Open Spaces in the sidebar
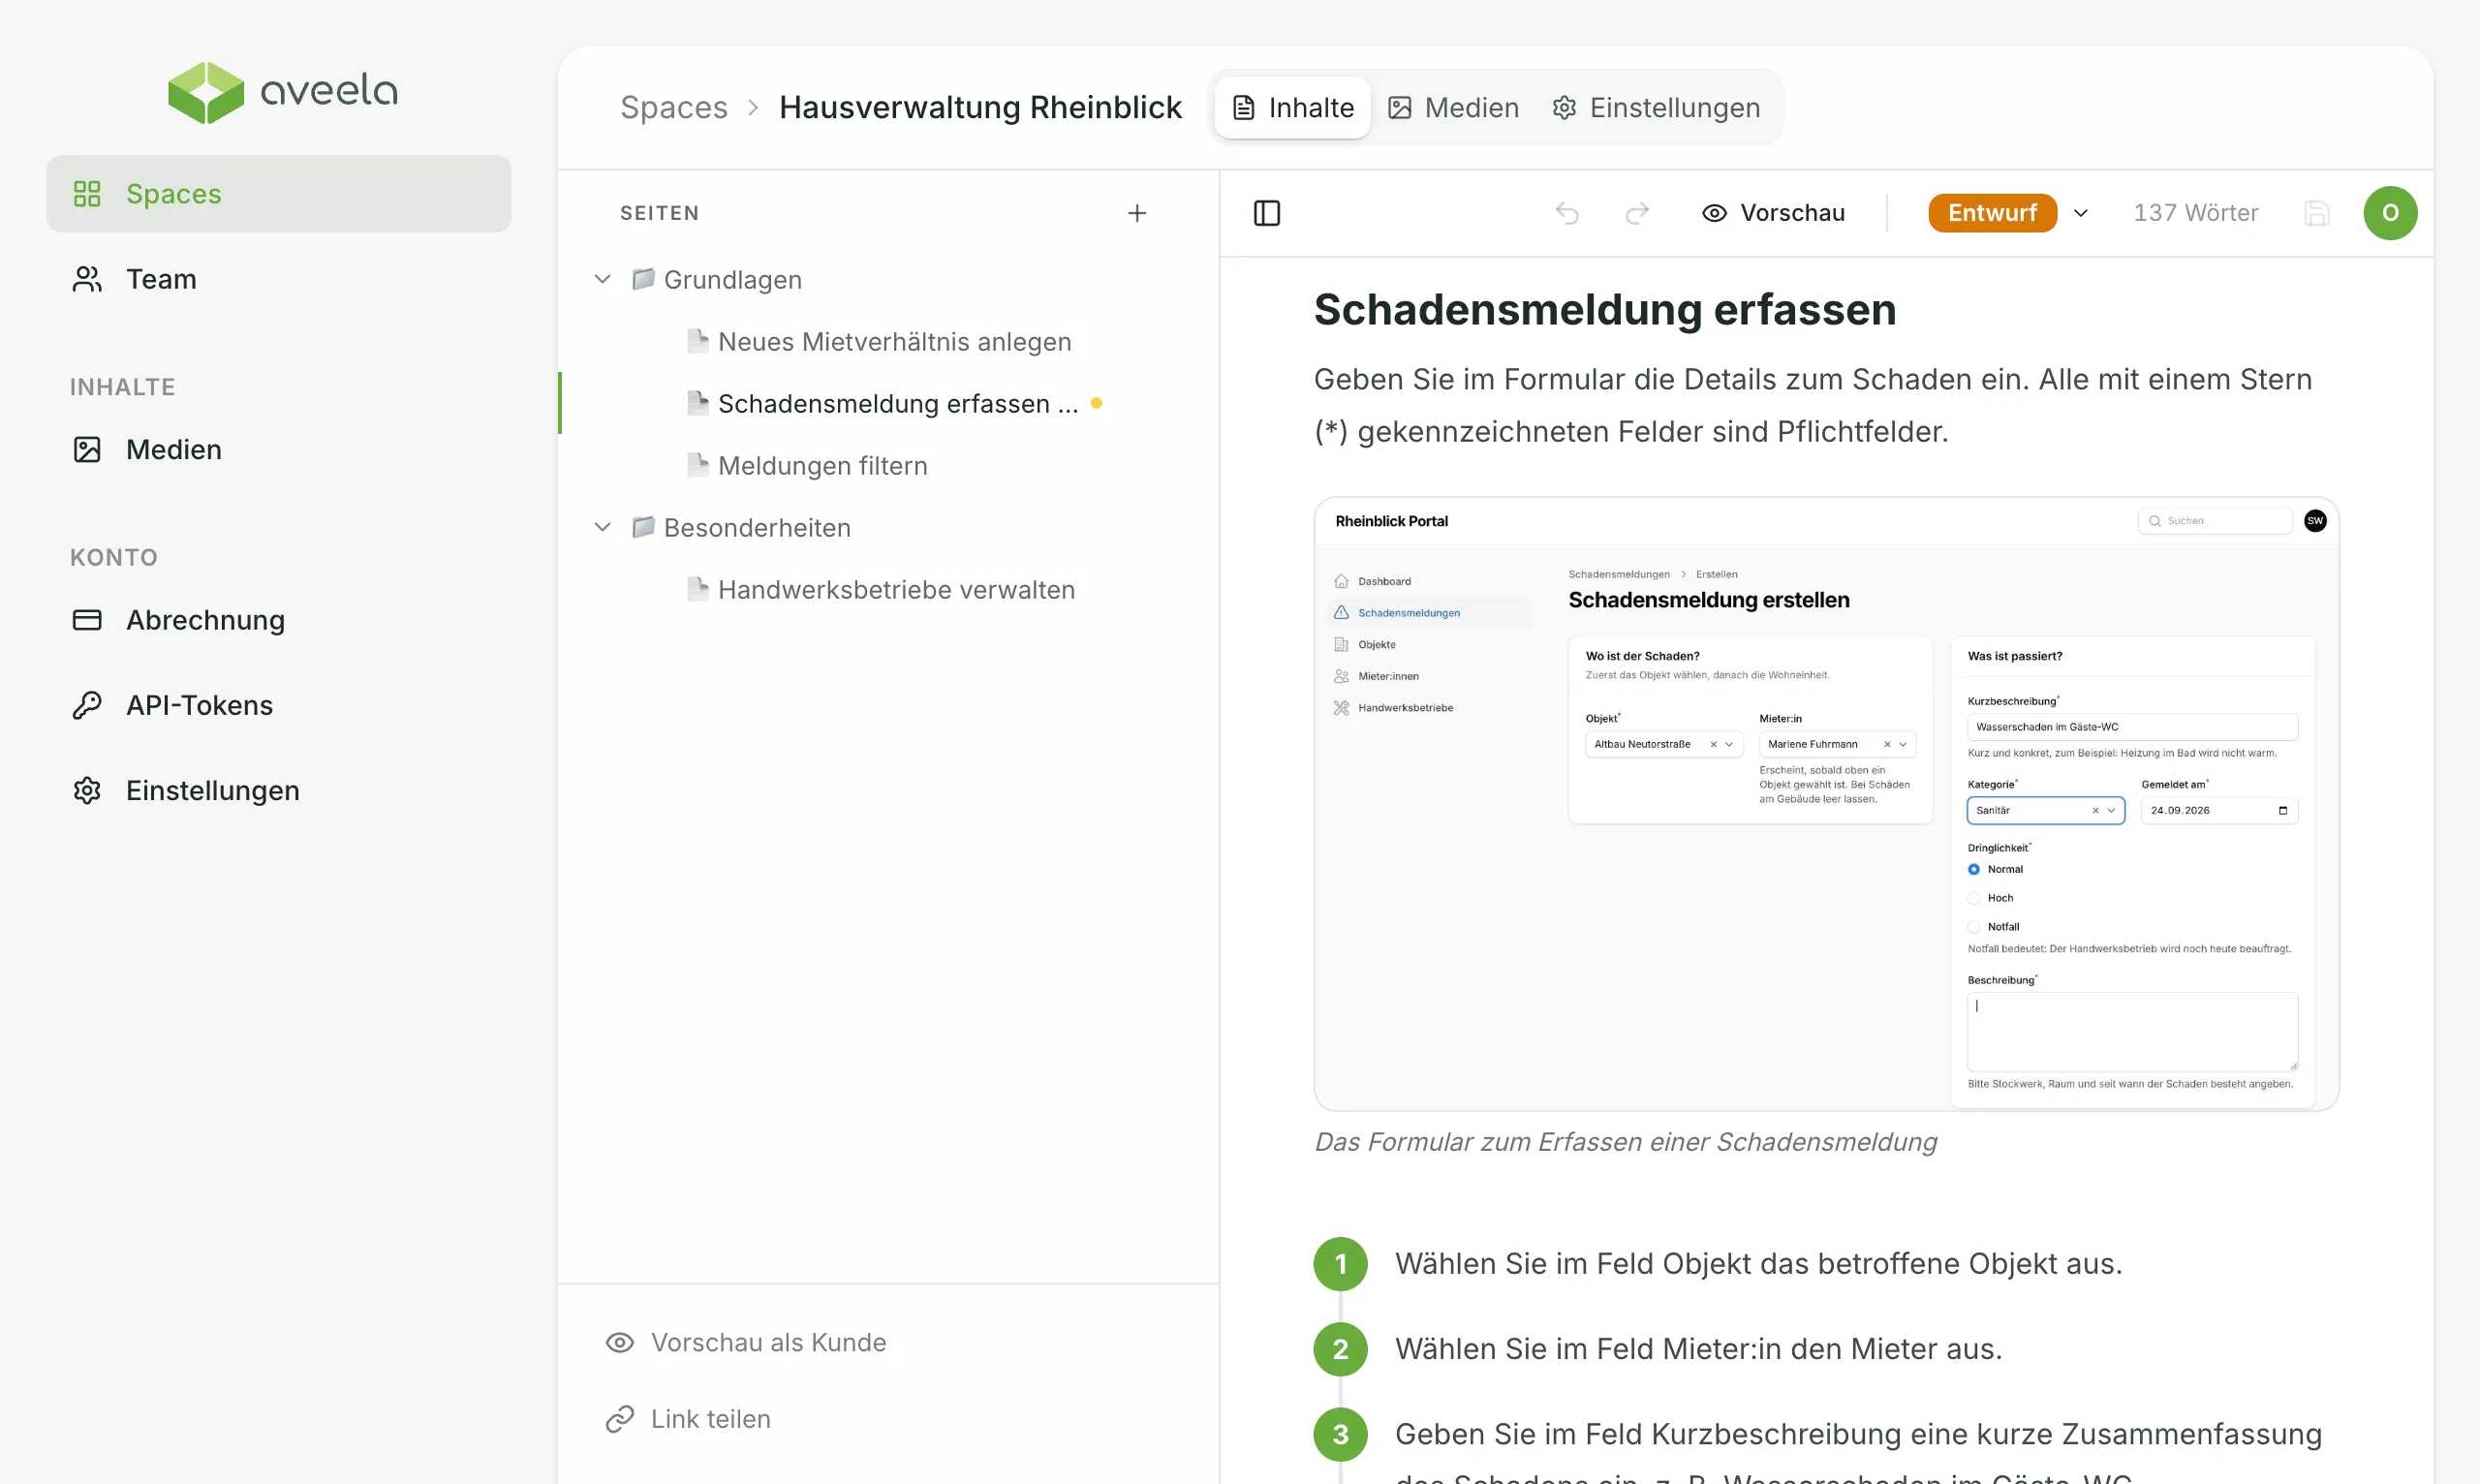 tap(278, 194)
